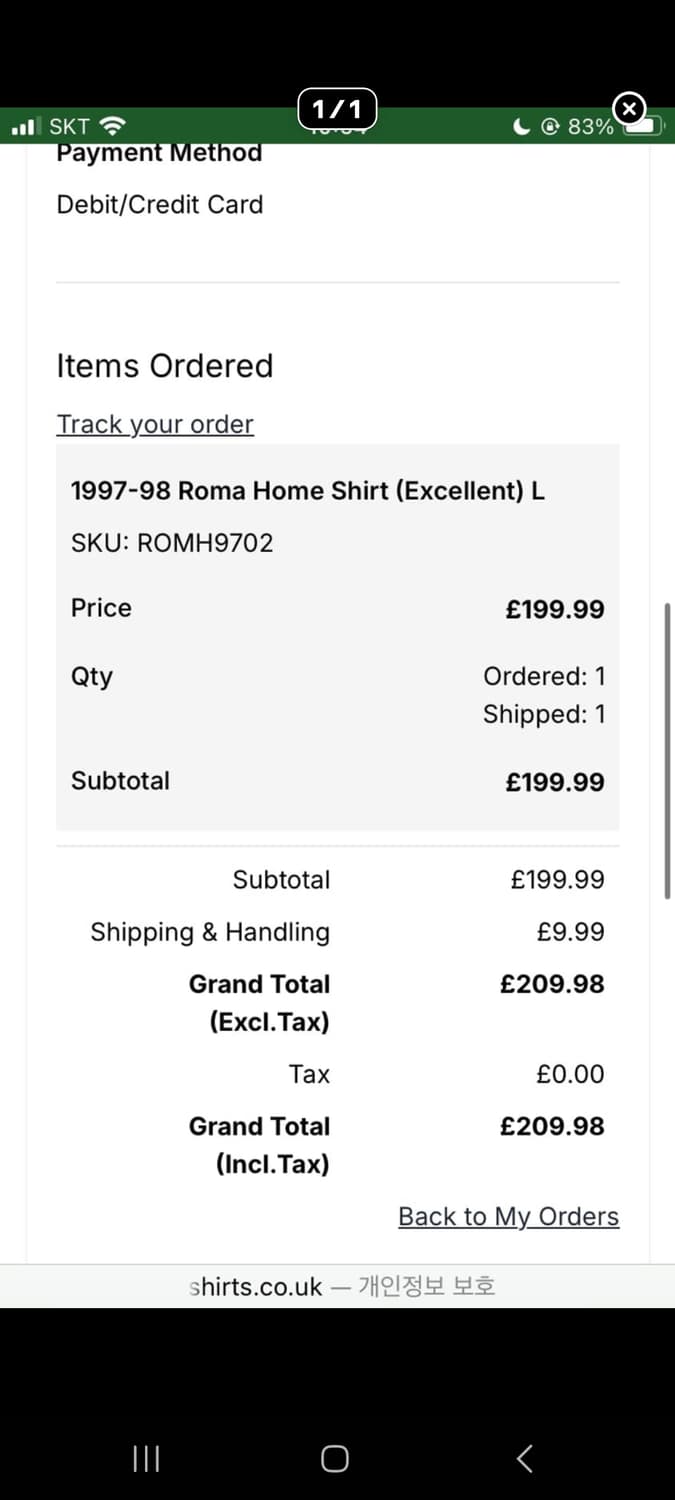Open recent apps with the three-line icon
675x1500 pixels.
click(x=146, y=1459)
